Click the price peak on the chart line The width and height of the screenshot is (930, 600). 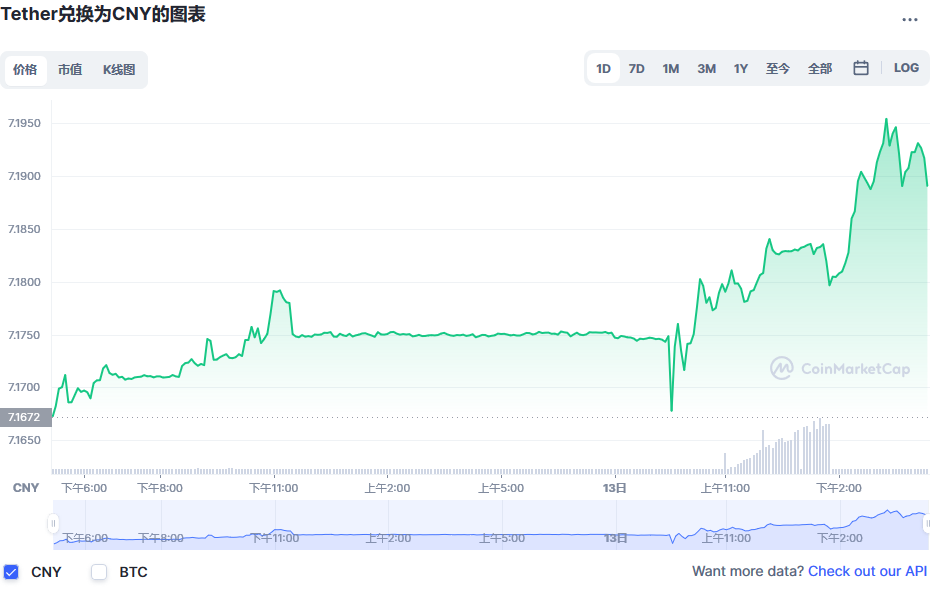(887, 120)
